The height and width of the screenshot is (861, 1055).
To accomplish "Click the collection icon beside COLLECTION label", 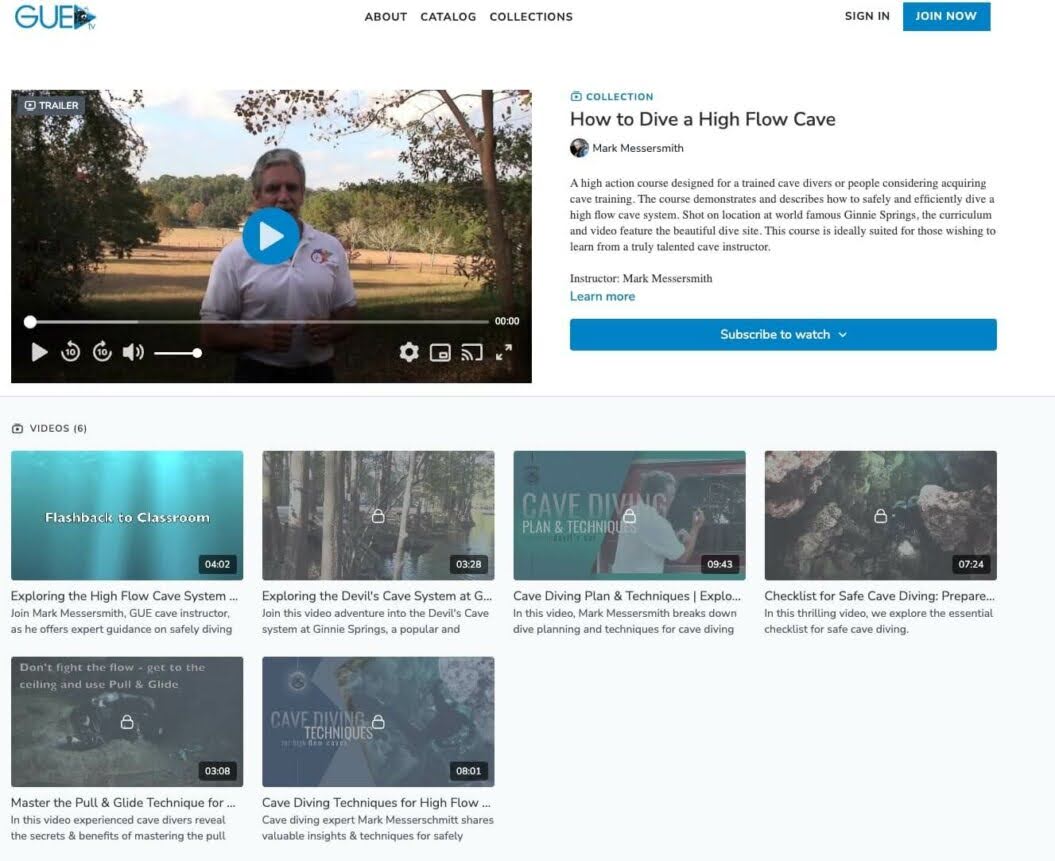I will [x=576, y=96].
